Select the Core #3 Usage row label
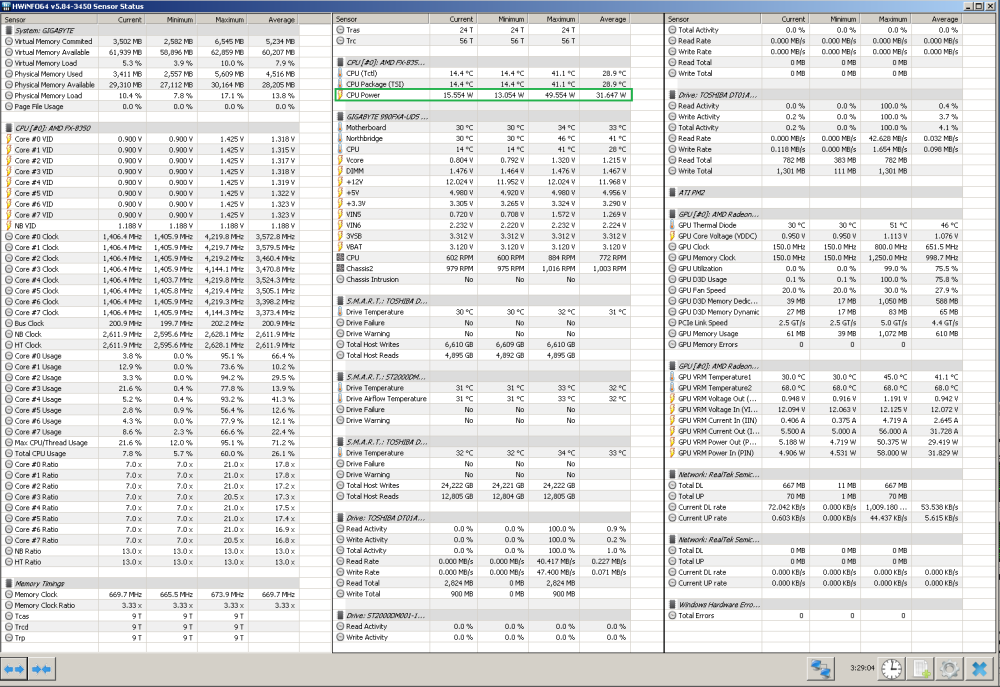This screenshot has height=687, width=1000. tap(38, 388)
